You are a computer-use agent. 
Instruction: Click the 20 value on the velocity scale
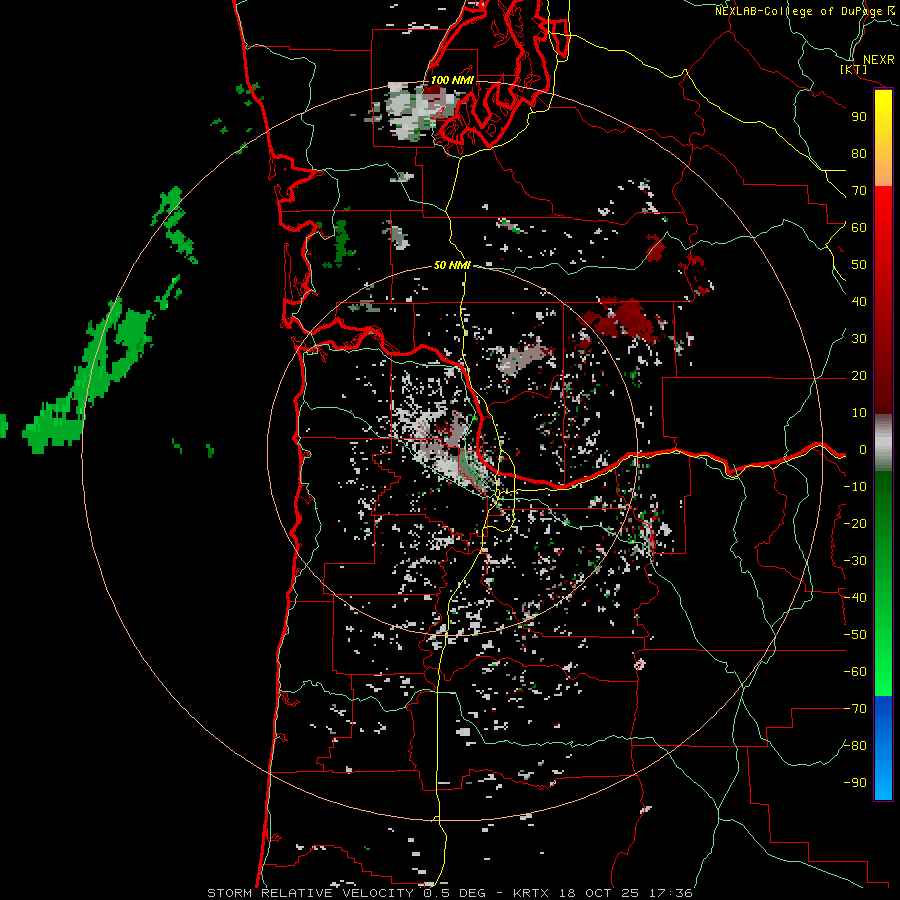pos(859,376)
